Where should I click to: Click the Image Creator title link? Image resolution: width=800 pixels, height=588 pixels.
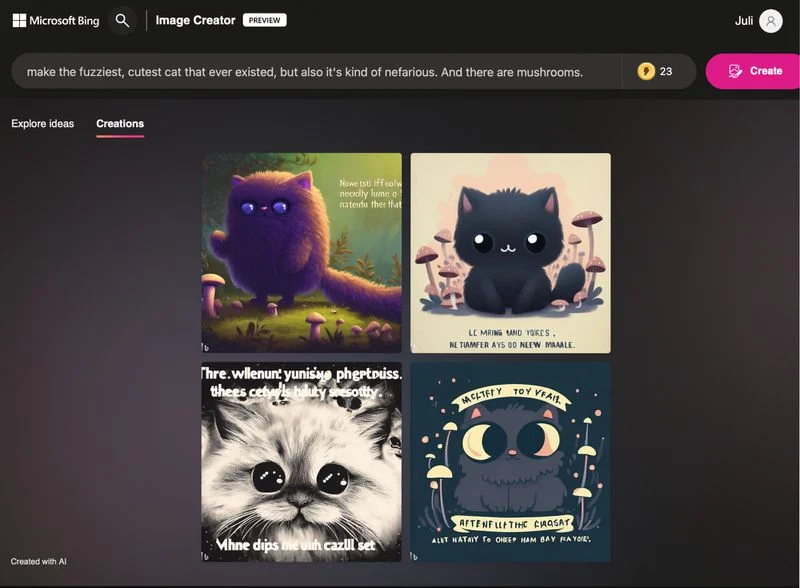[195, 20]
